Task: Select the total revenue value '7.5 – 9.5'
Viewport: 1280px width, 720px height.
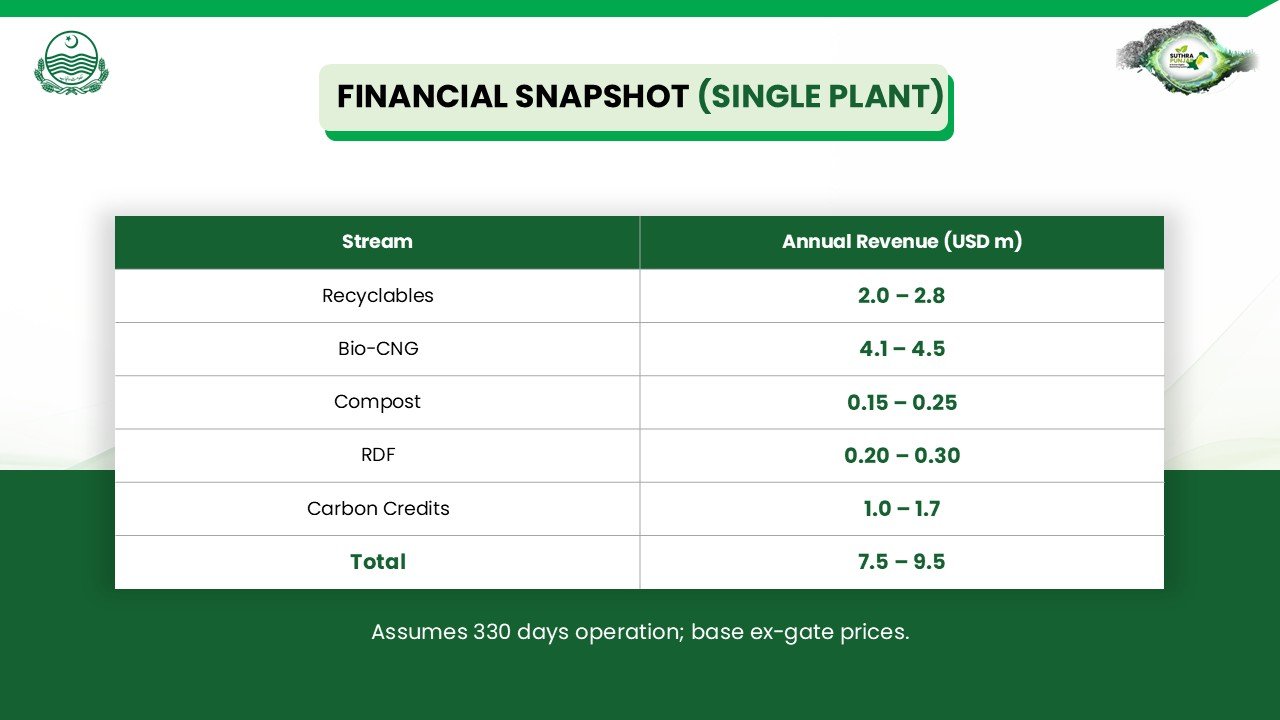Action: tap(902, 562)
